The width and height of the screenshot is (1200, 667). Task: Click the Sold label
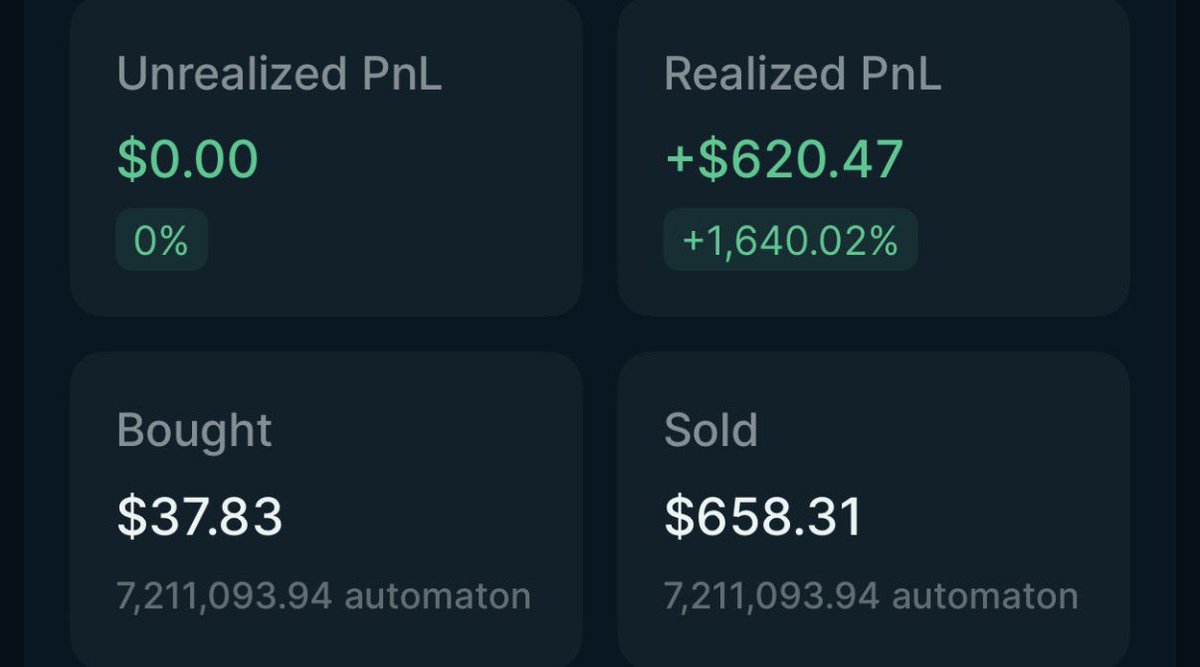pos(711,431)
